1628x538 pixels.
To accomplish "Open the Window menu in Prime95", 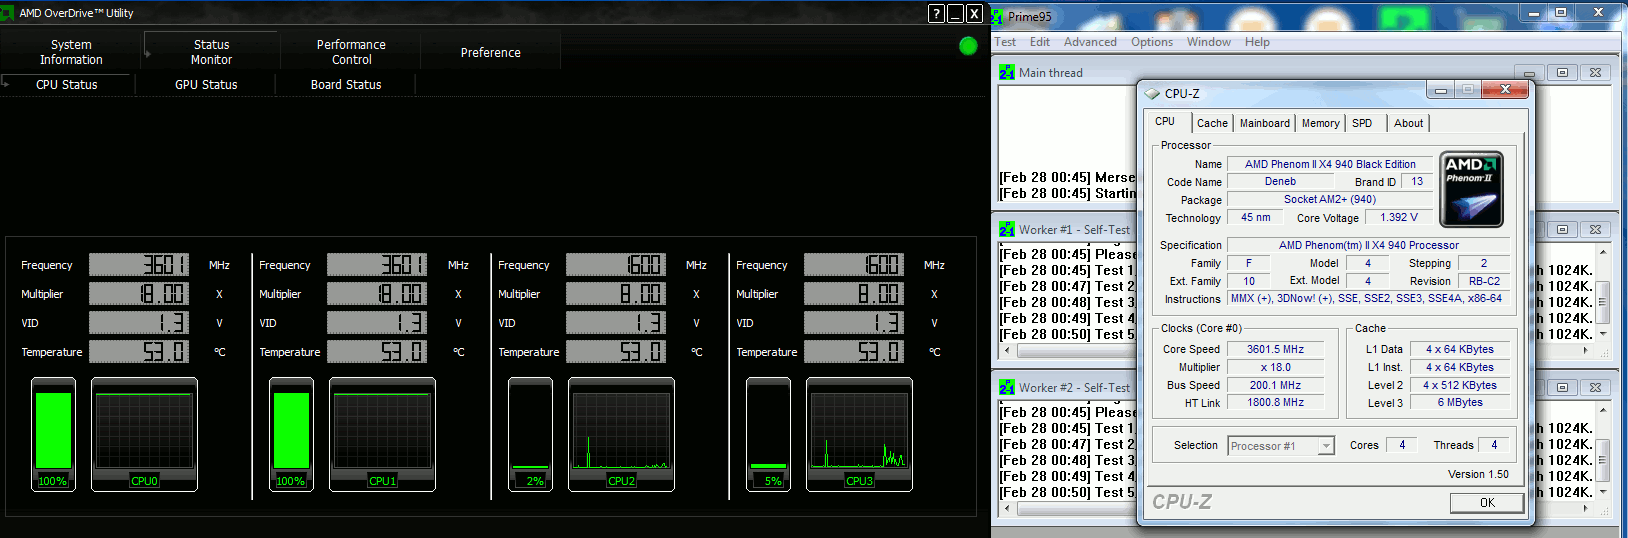I will [1209, 42].
